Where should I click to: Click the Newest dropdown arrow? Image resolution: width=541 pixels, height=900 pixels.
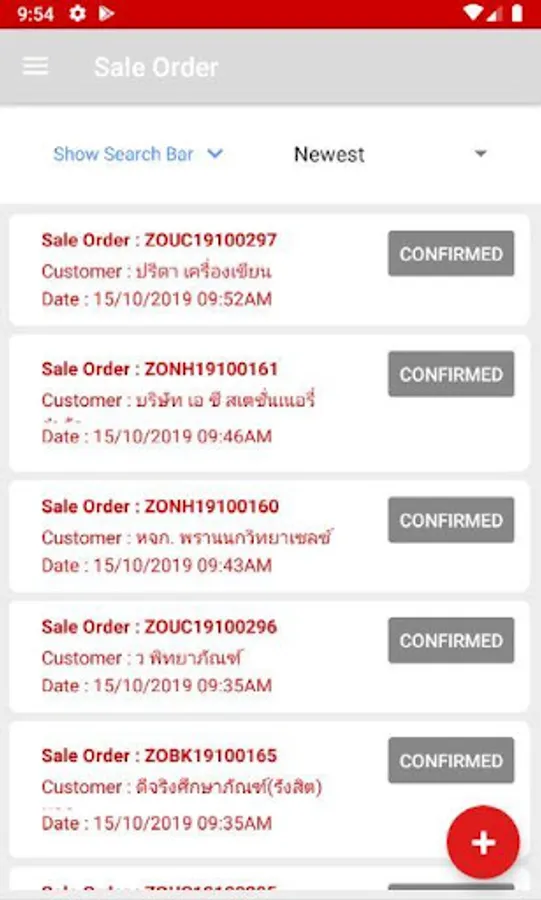pyautogui.click(x=481, y=154)
